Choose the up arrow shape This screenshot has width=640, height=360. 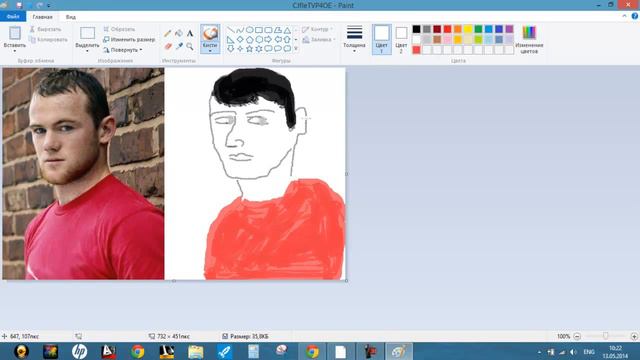[287, 40]
